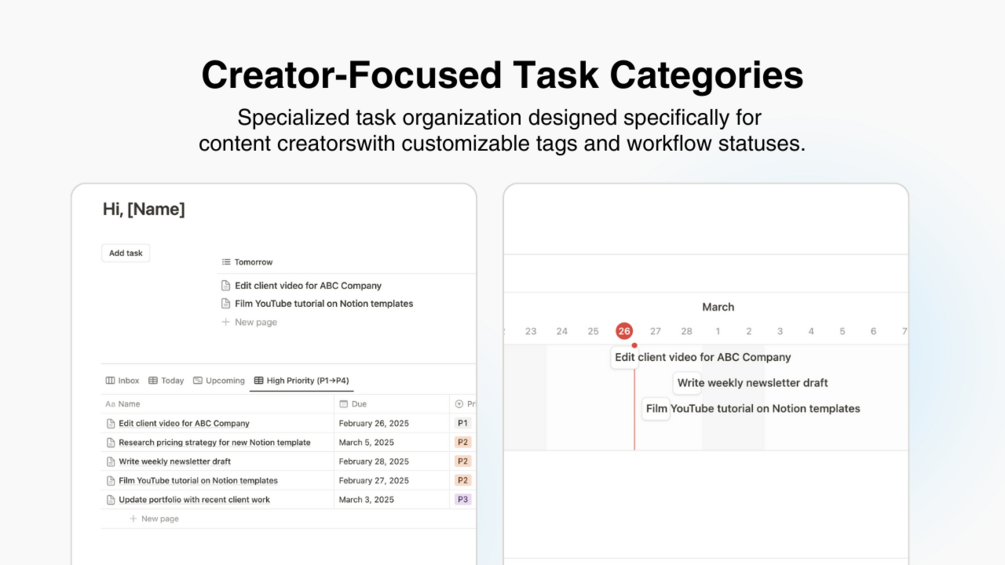
Task: Open Research pricing strategy for new Notion template row
Action: point(214,443)
